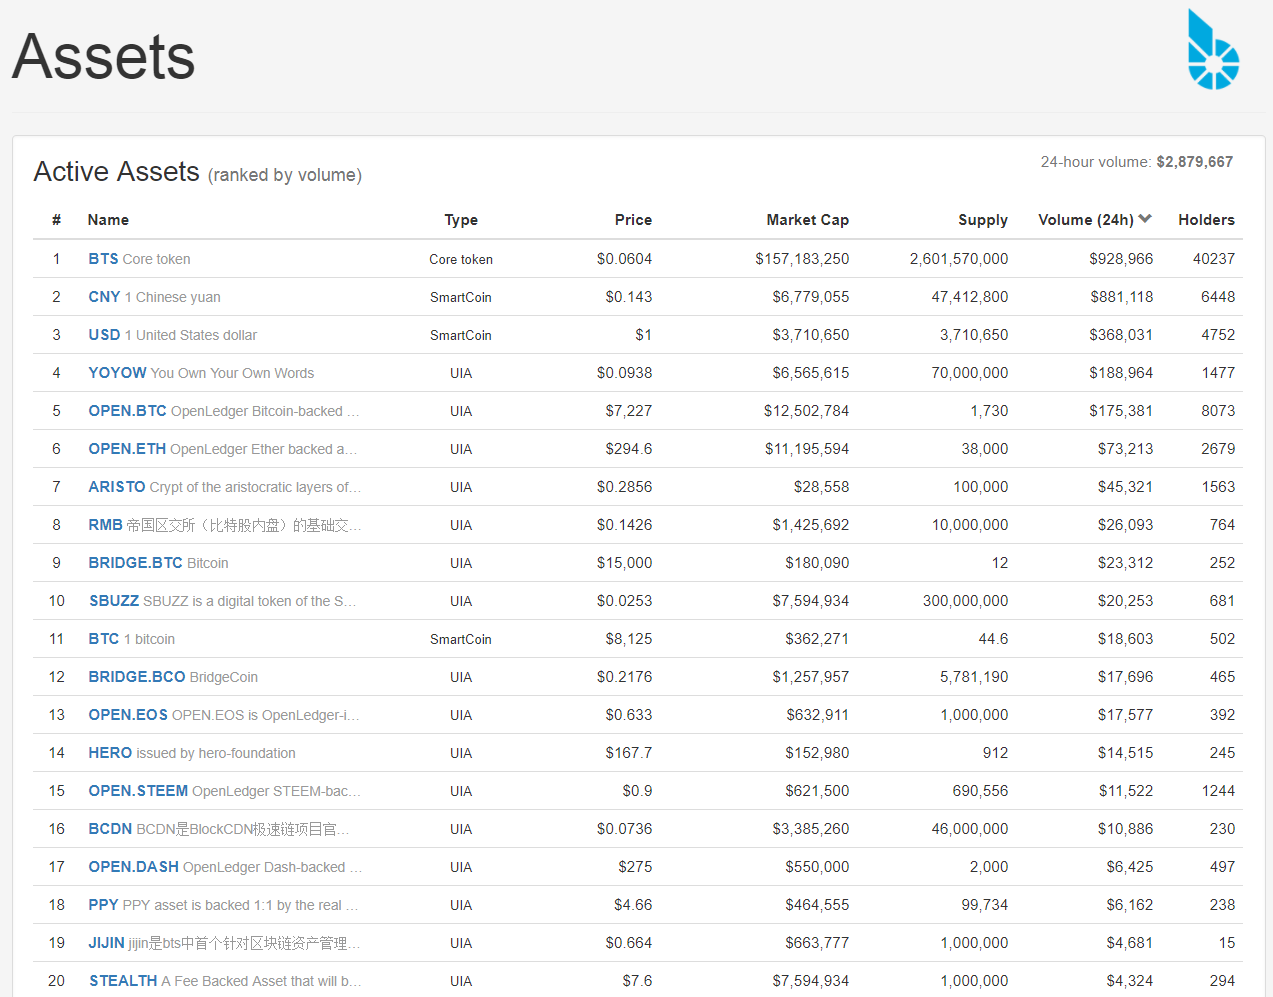
Task: Click OPEN.DASH price $275
Action: pyautogui.click(x=635, y=867)
